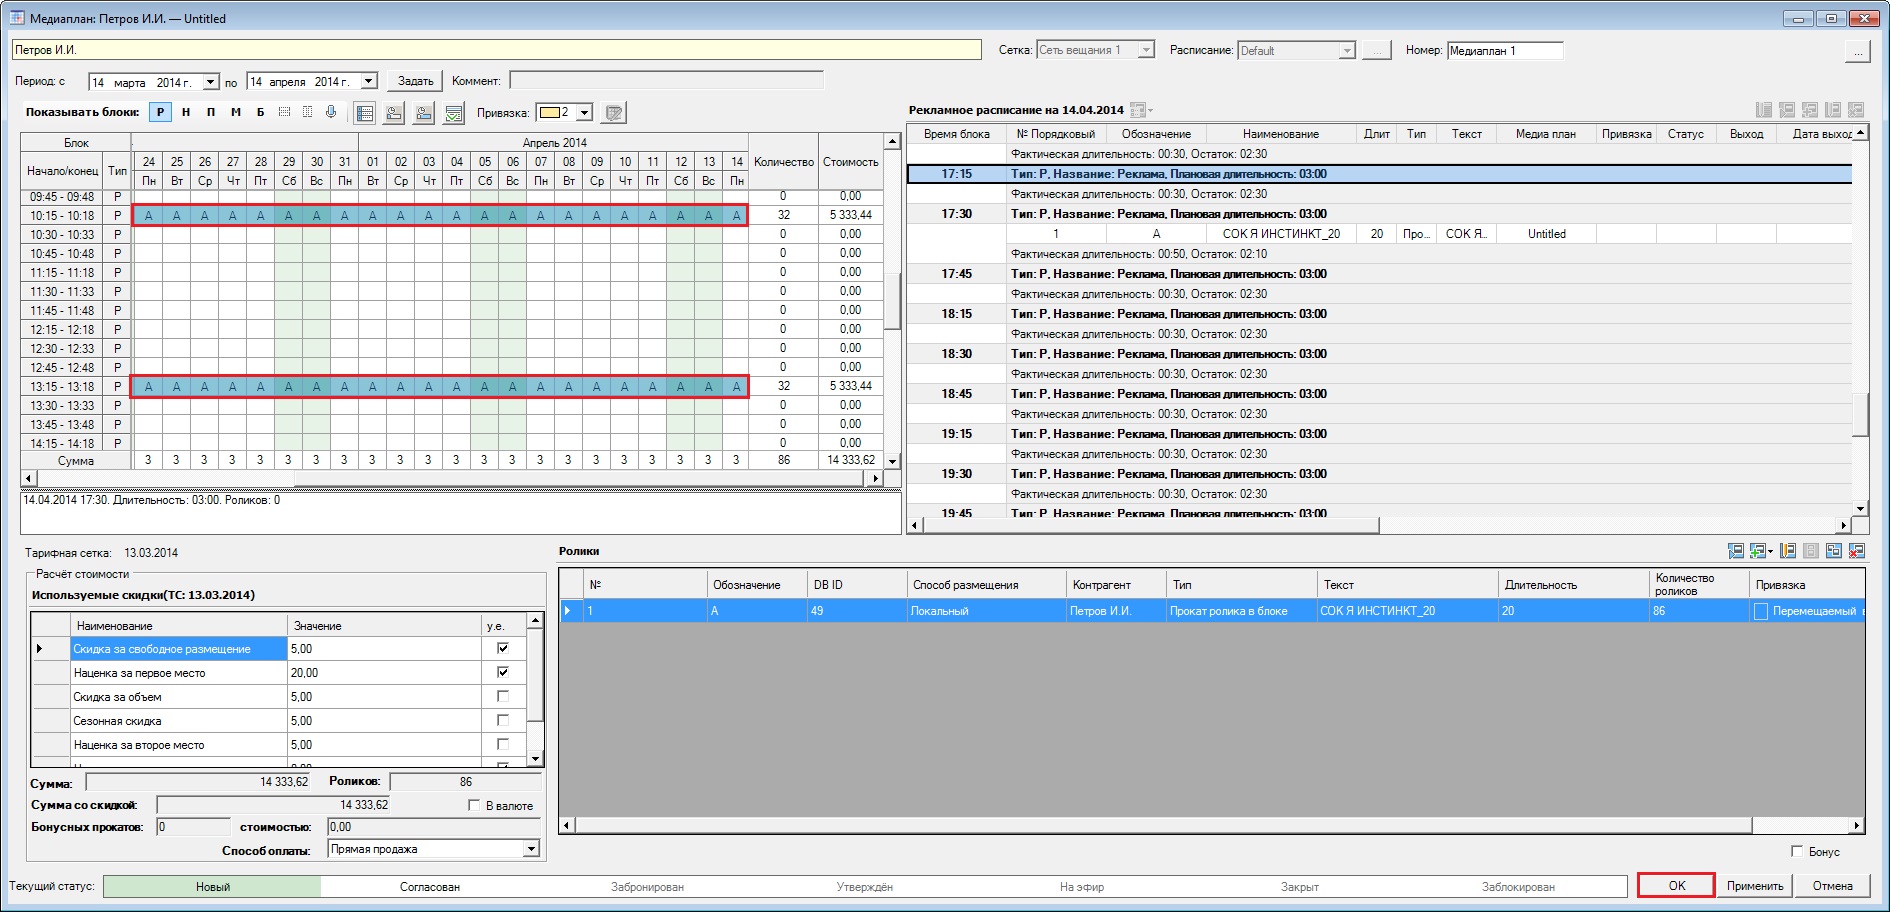Click the copy spots icon in Ролики toolbar
1890x912 pixels.
tap(1834, 551)
